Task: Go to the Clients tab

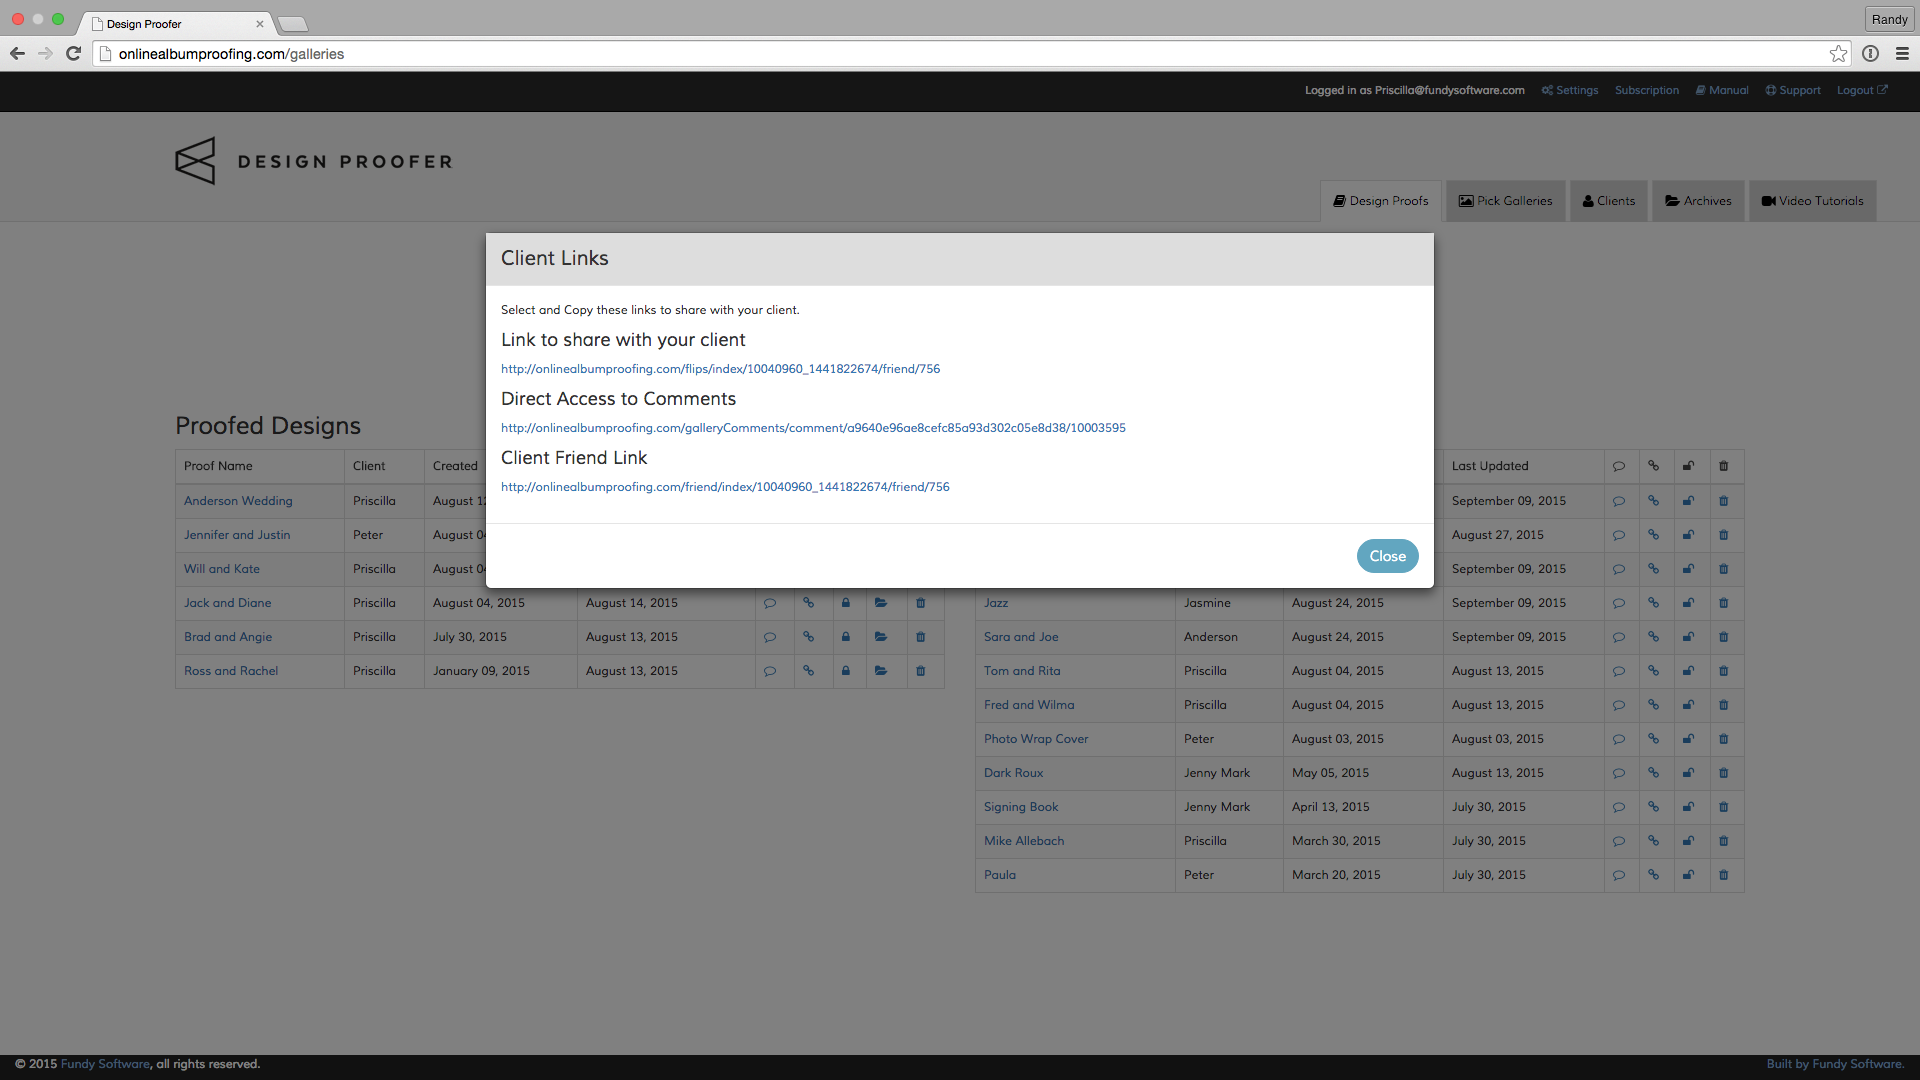Action: pos(1608,201)
